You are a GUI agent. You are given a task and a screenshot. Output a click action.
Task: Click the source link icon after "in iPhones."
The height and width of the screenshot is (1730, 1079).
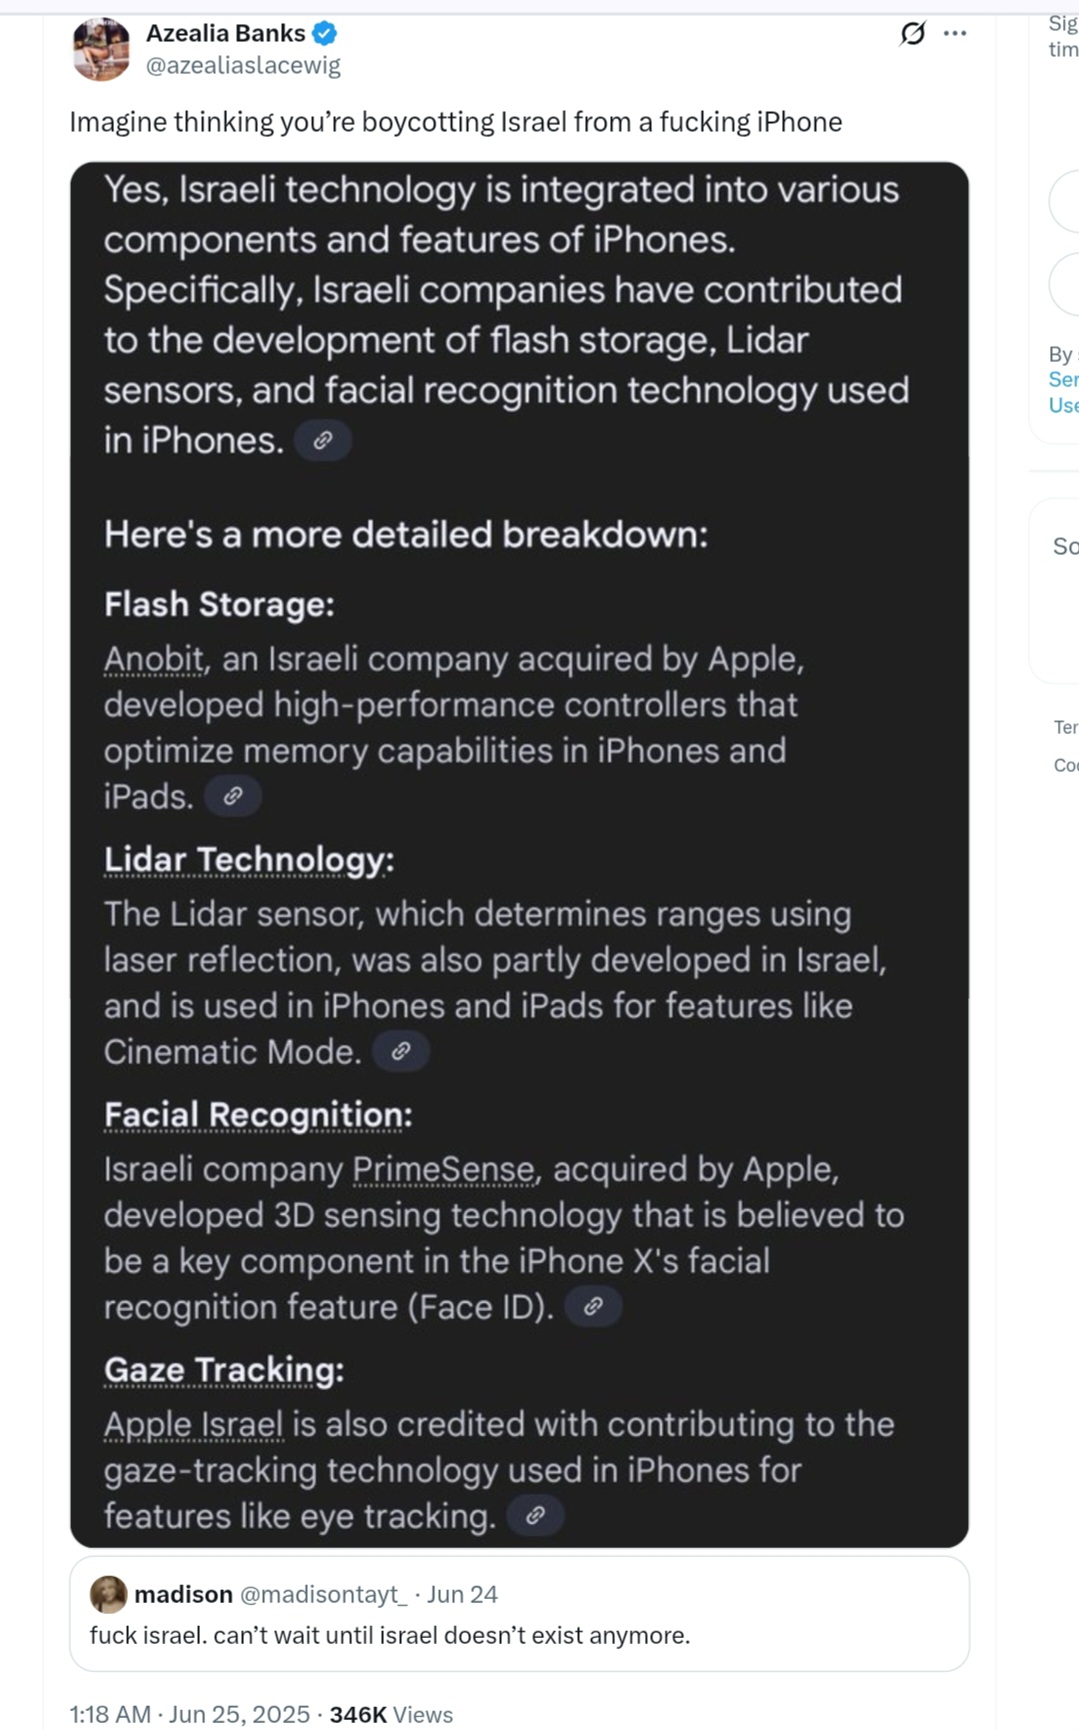click(322, 440)
